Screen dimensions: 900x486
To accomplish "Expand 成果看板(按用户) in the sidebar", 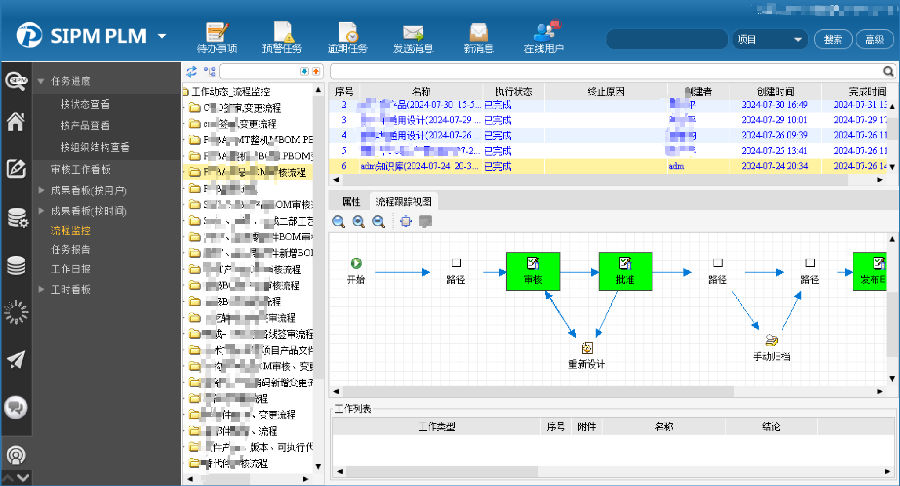I will [41, 190].
